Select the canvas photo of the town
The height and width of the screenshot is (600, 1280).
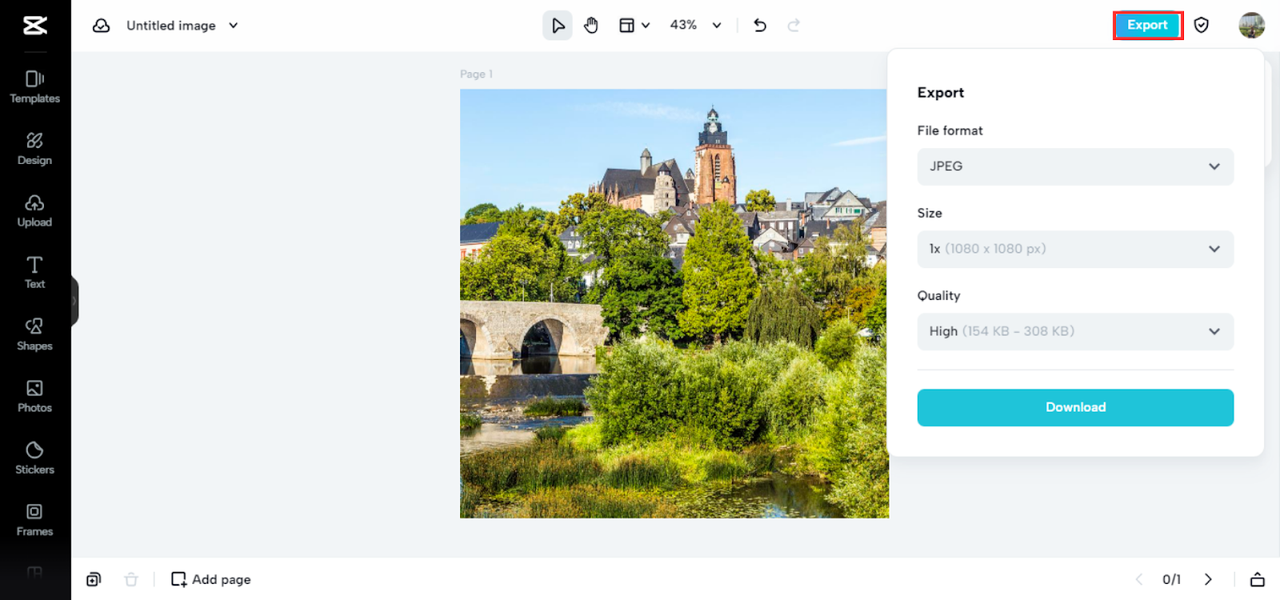click(674, 303)
